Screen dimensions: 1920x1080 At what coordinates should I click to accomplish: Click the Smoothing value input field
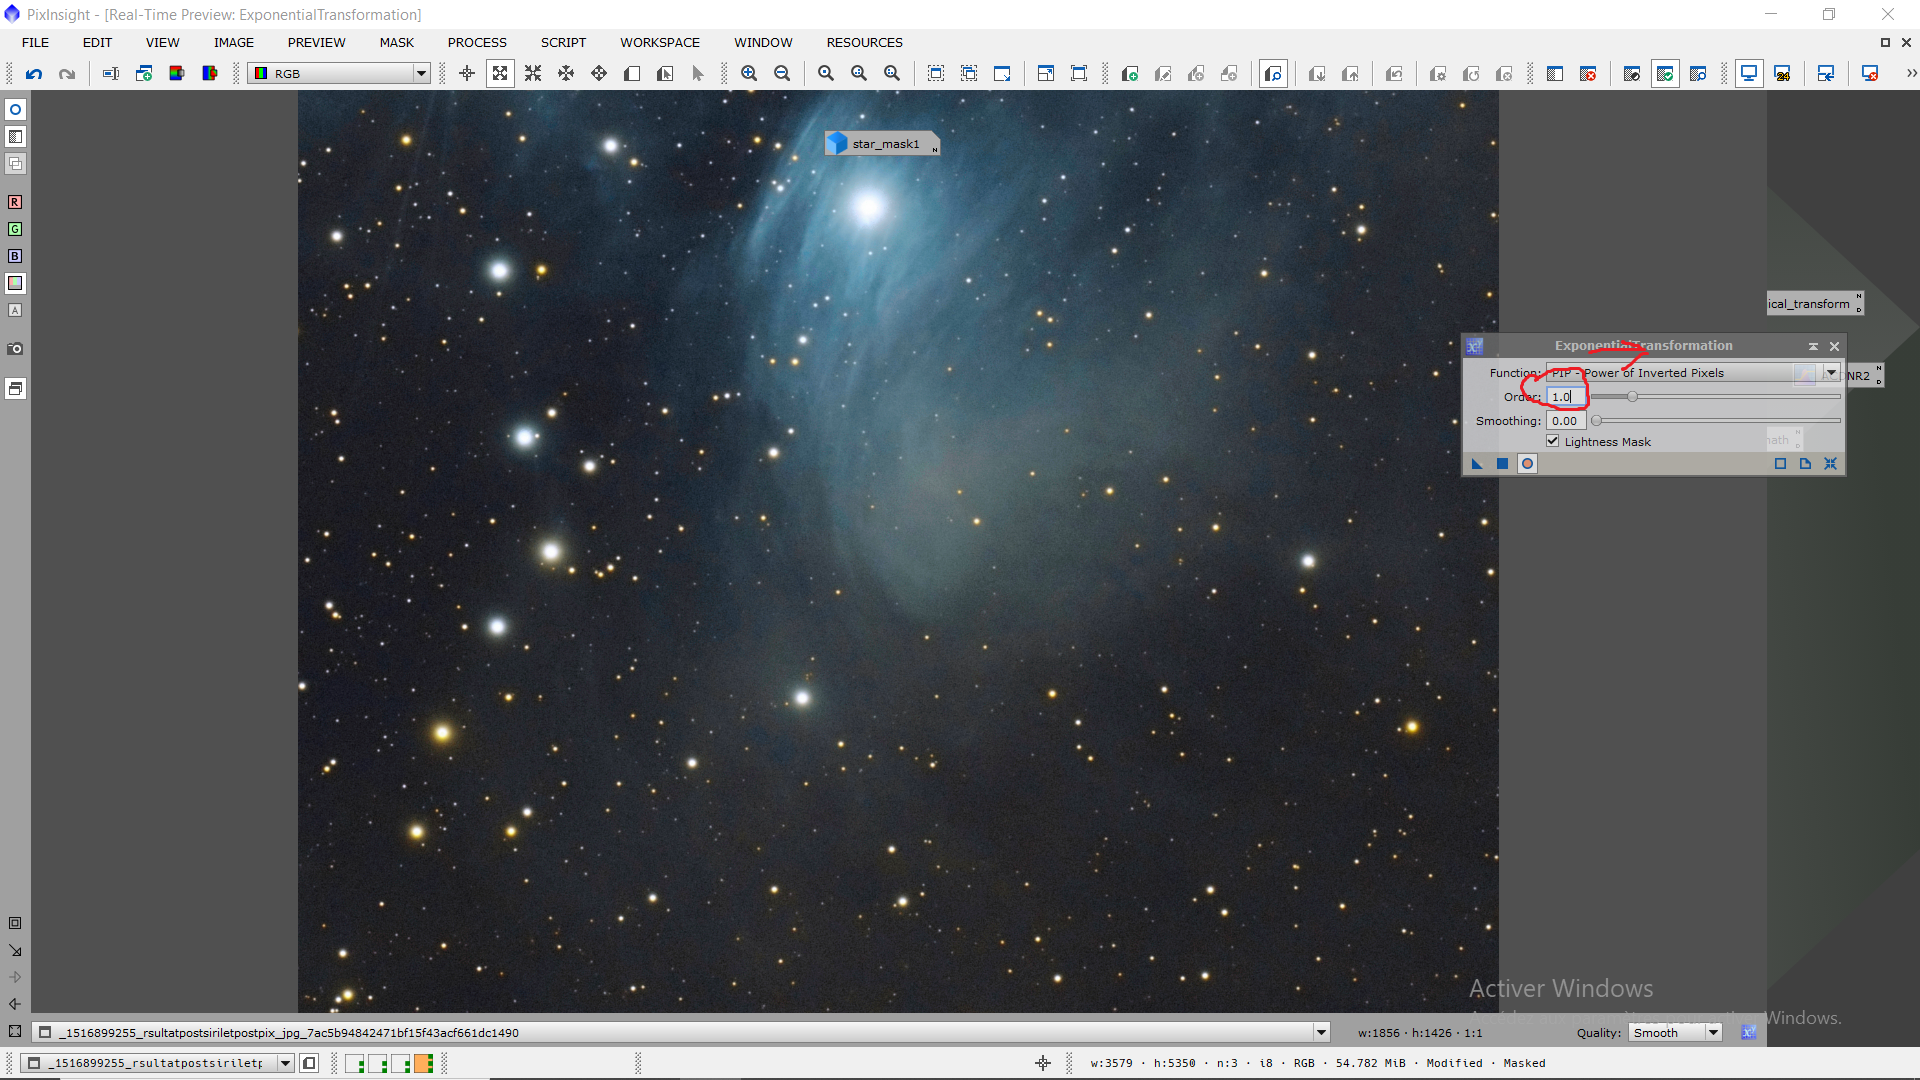[1566, 421]
